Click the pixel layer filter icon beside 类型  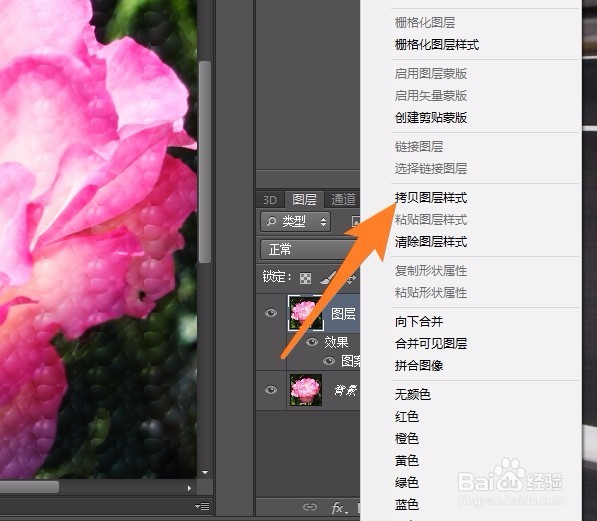(356, 221)
